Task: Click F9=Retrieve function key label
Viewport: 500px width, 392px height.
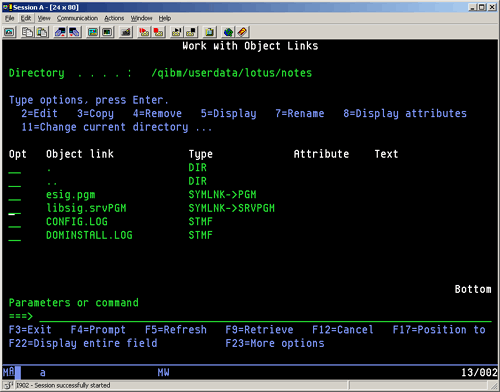Action: pos(259,330)
